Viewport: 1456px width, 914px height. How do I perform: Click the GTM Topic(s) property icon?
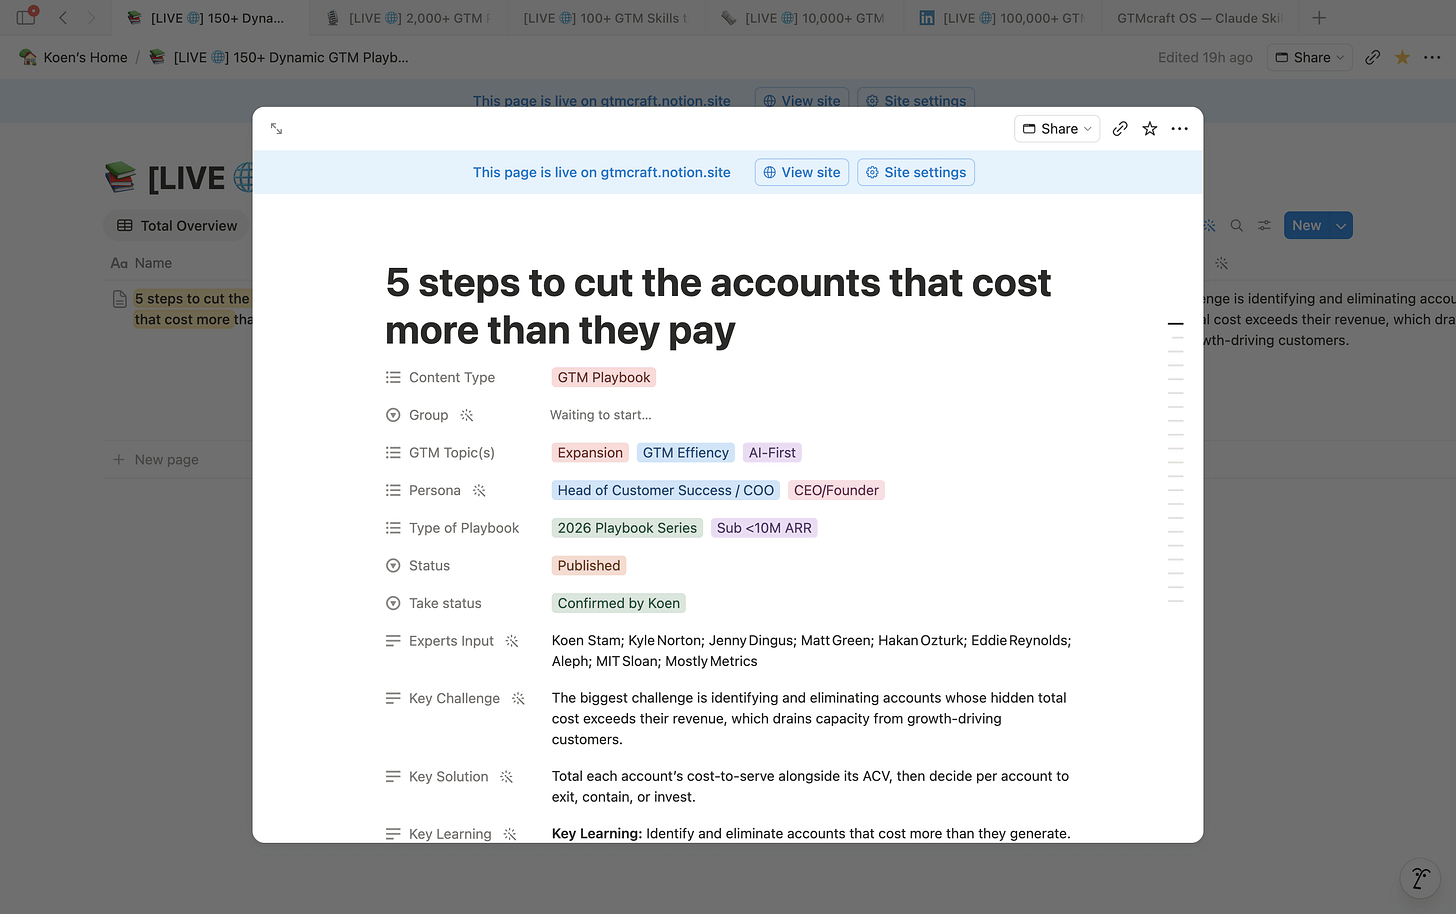(x=393, y=453)
